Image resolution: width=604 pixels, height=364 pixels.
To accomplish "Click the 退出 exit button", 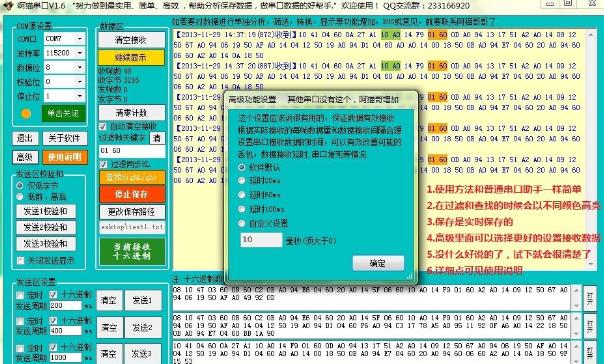I will [x=25, y=138].
